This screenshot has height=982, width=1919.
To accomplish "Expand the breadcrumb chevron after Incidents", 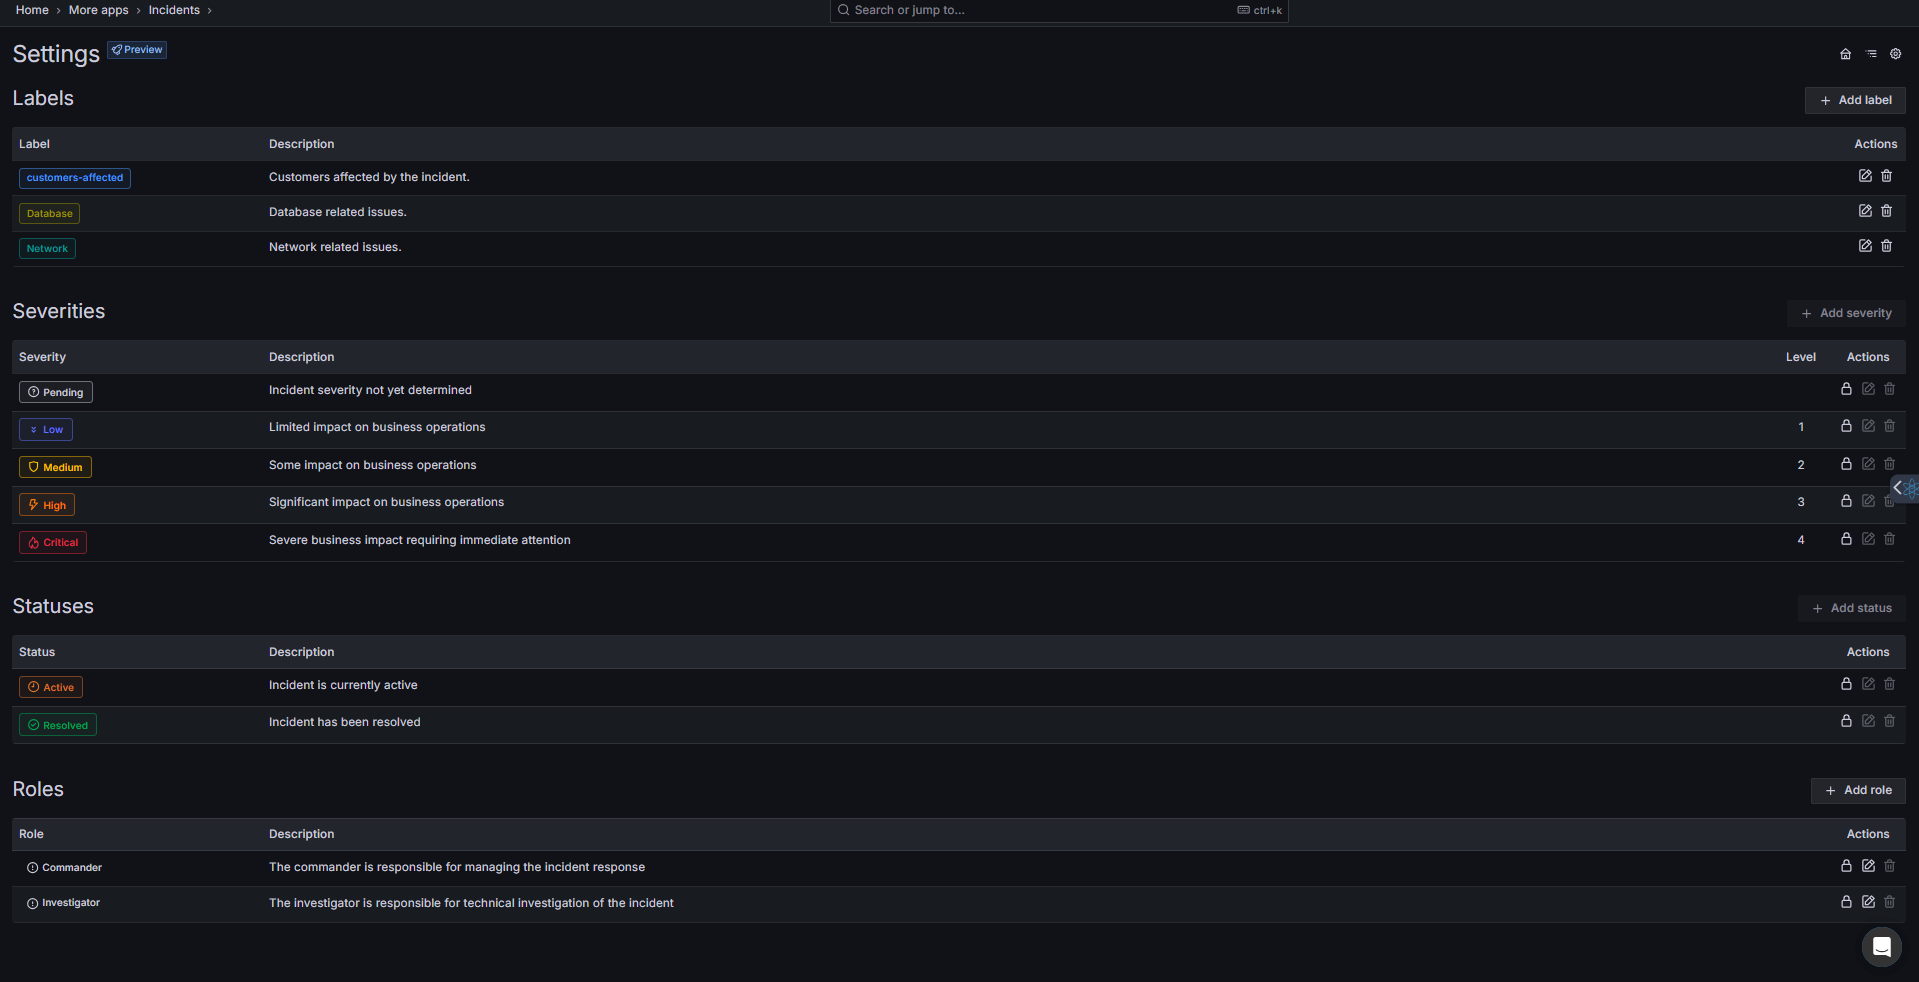I will (x=210, y=10).
